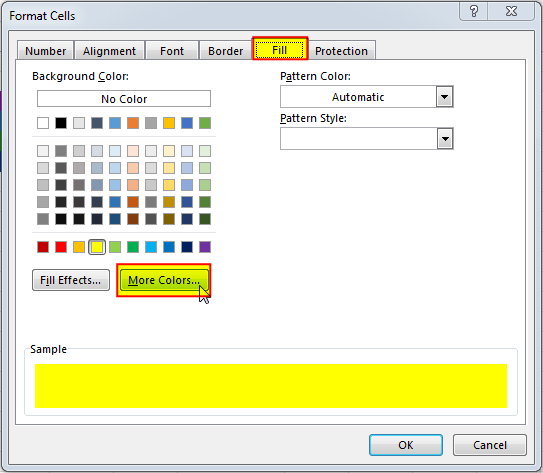Click the Pattern Color Automatic field
The height and width of the screenshot is (473, 543).
358,97
